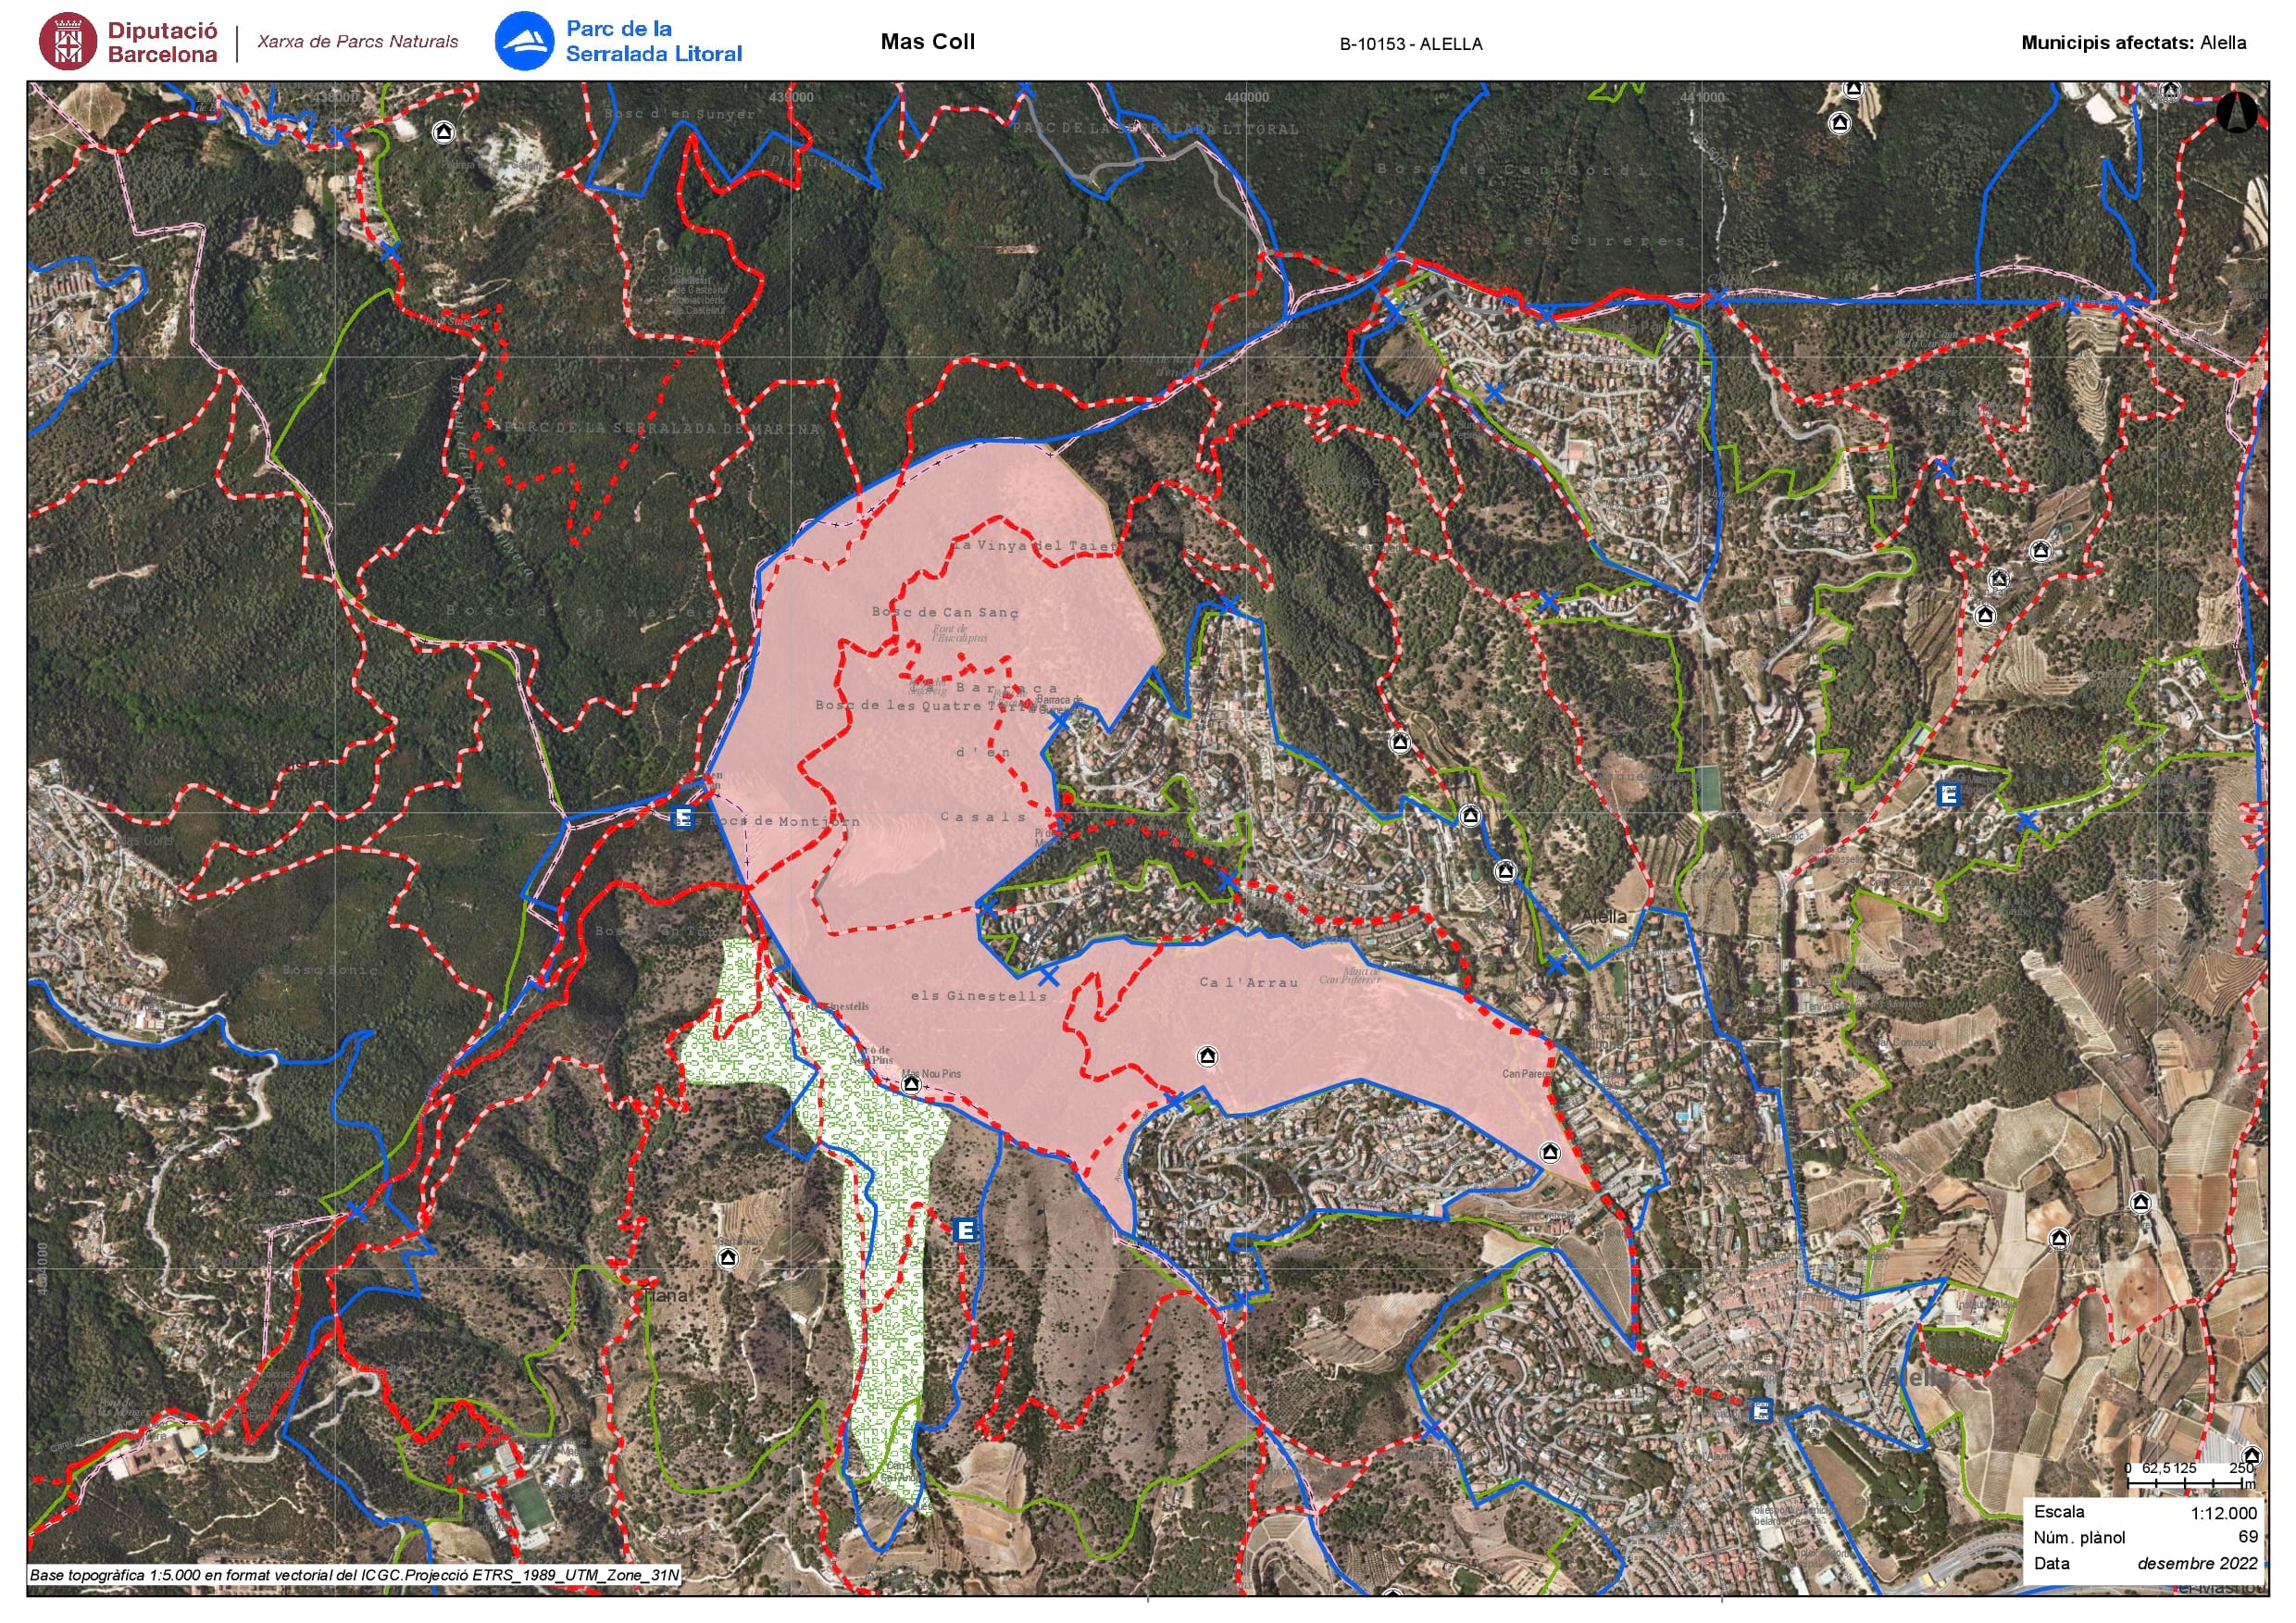The image size is (2296, 1623).
Task: Click the E marker in Alella town centre
Action: coord(1760,1411)
